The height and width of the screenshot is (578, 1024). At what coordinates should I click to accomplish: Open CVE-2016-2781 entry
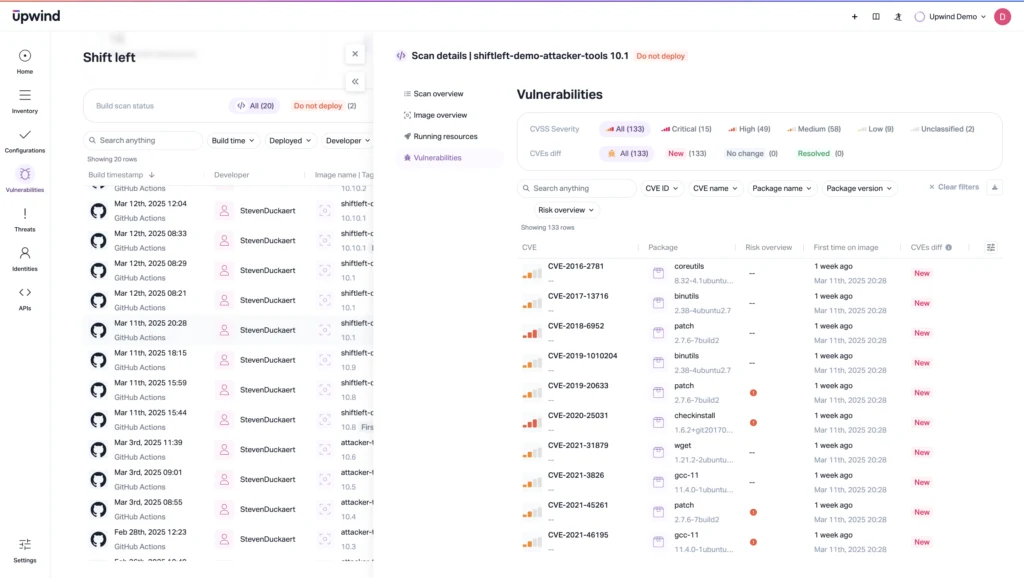(575, 266)
